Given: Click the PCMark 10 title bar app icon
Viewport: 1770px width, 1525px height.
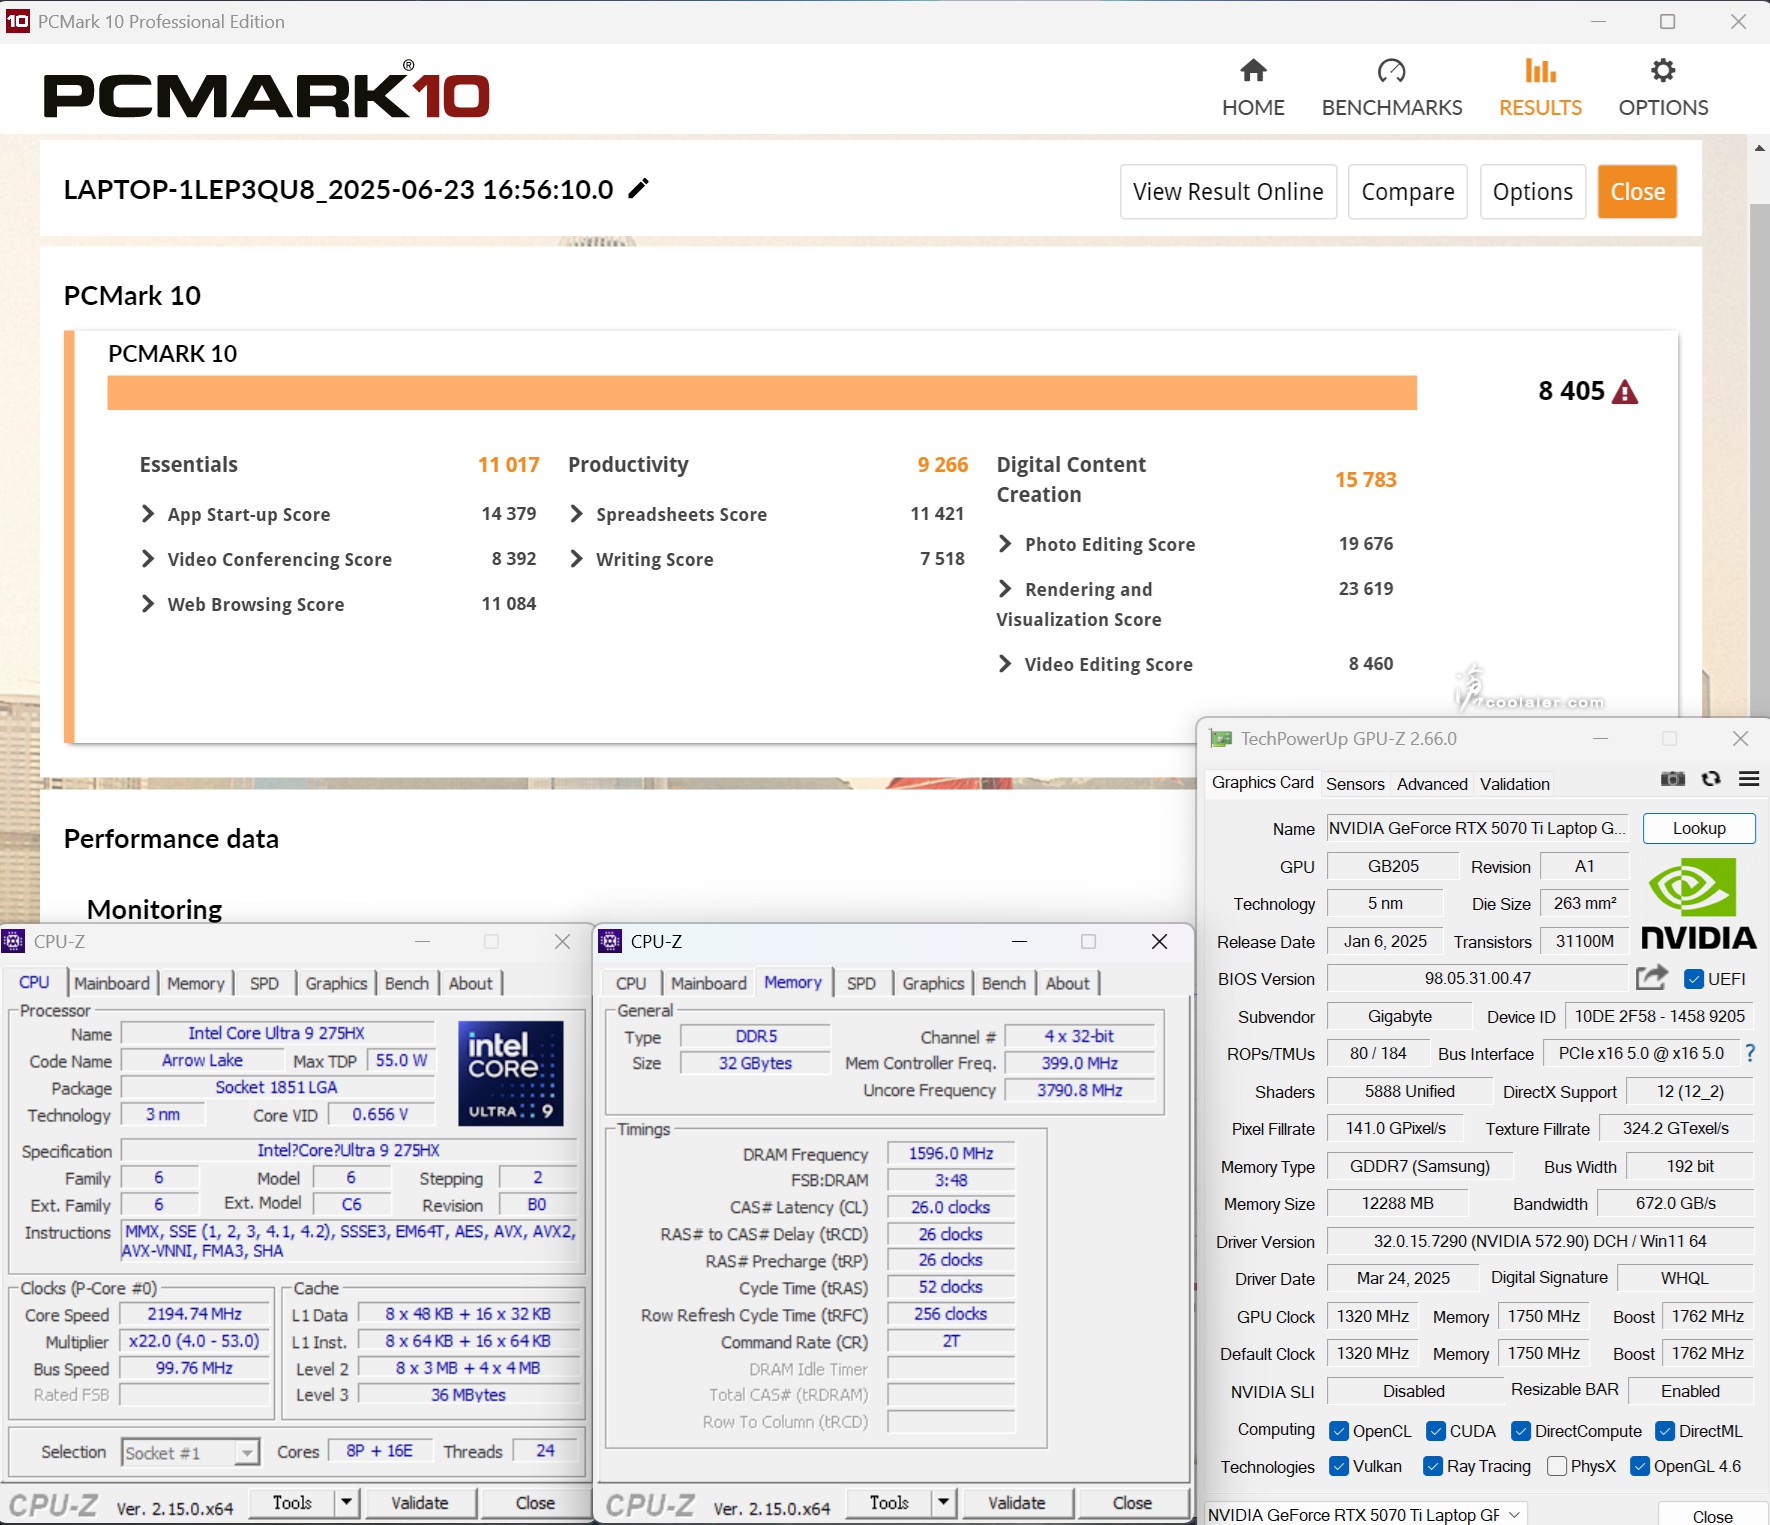Looking at the screenshot, I should click(17, 21).
